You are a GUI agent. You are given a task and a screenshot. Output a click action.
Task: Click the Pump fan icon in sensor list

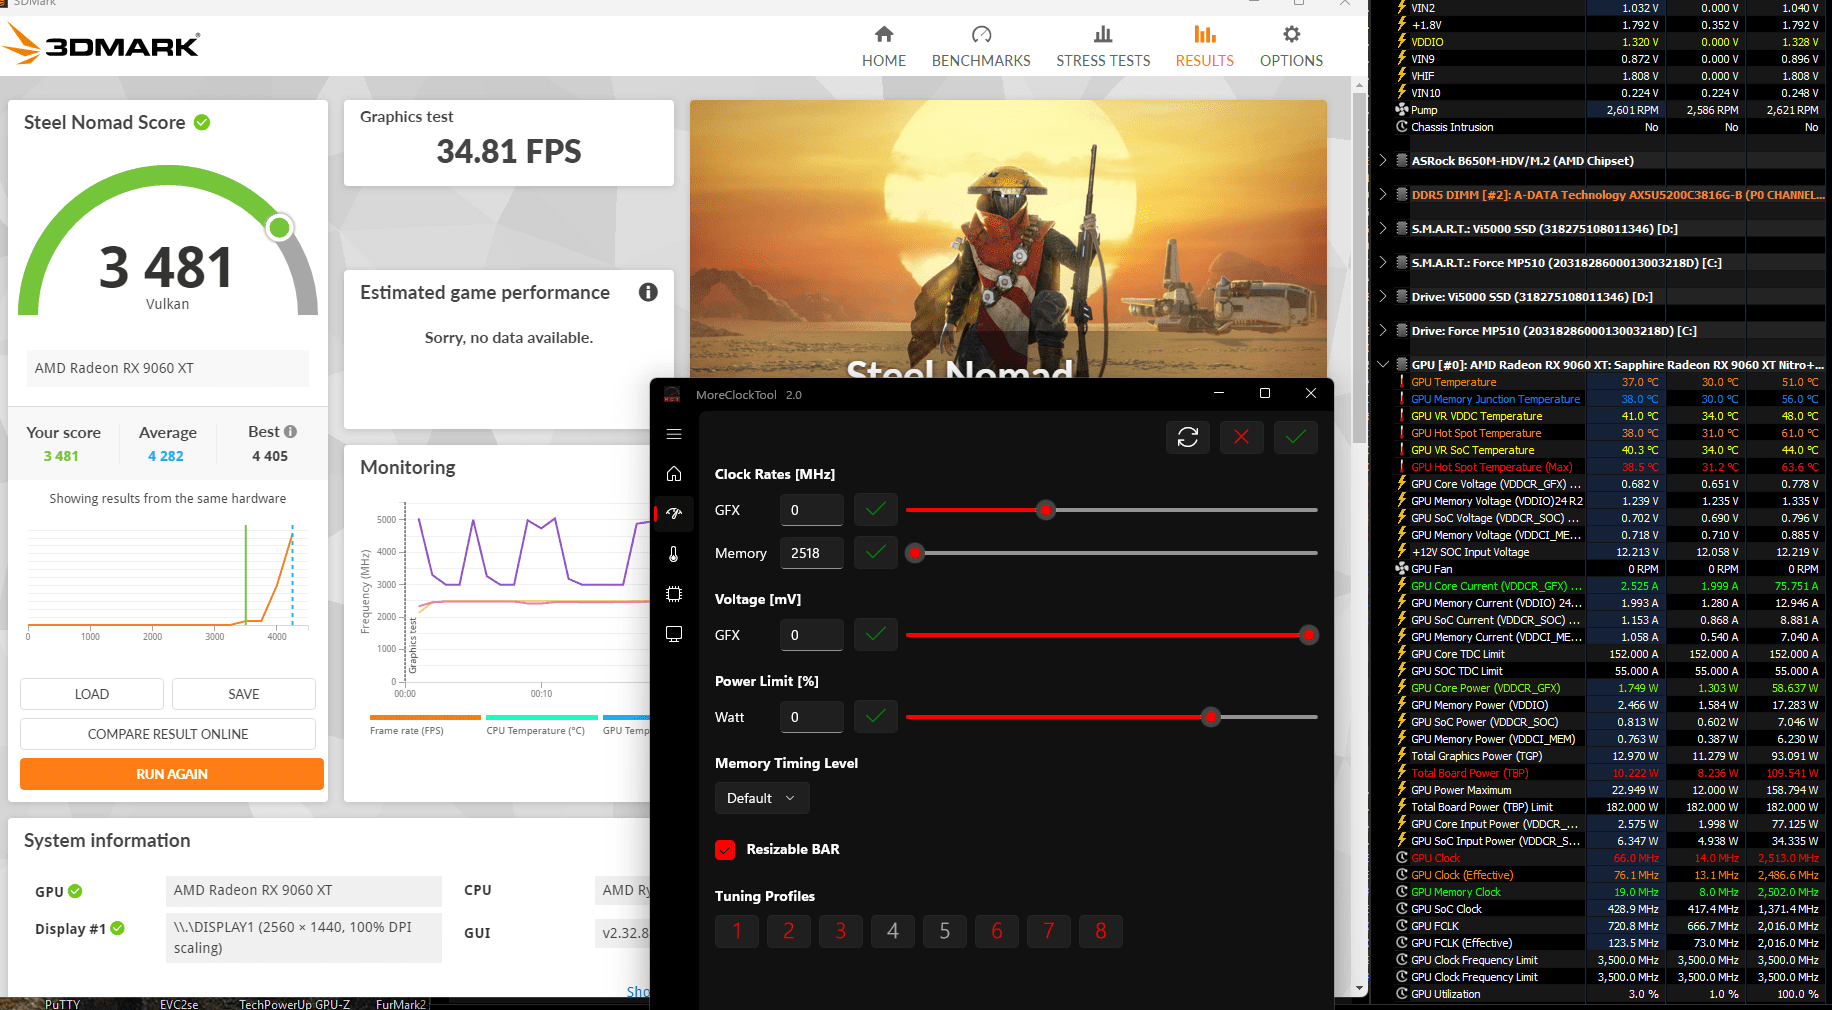[x=1402, y=110]
